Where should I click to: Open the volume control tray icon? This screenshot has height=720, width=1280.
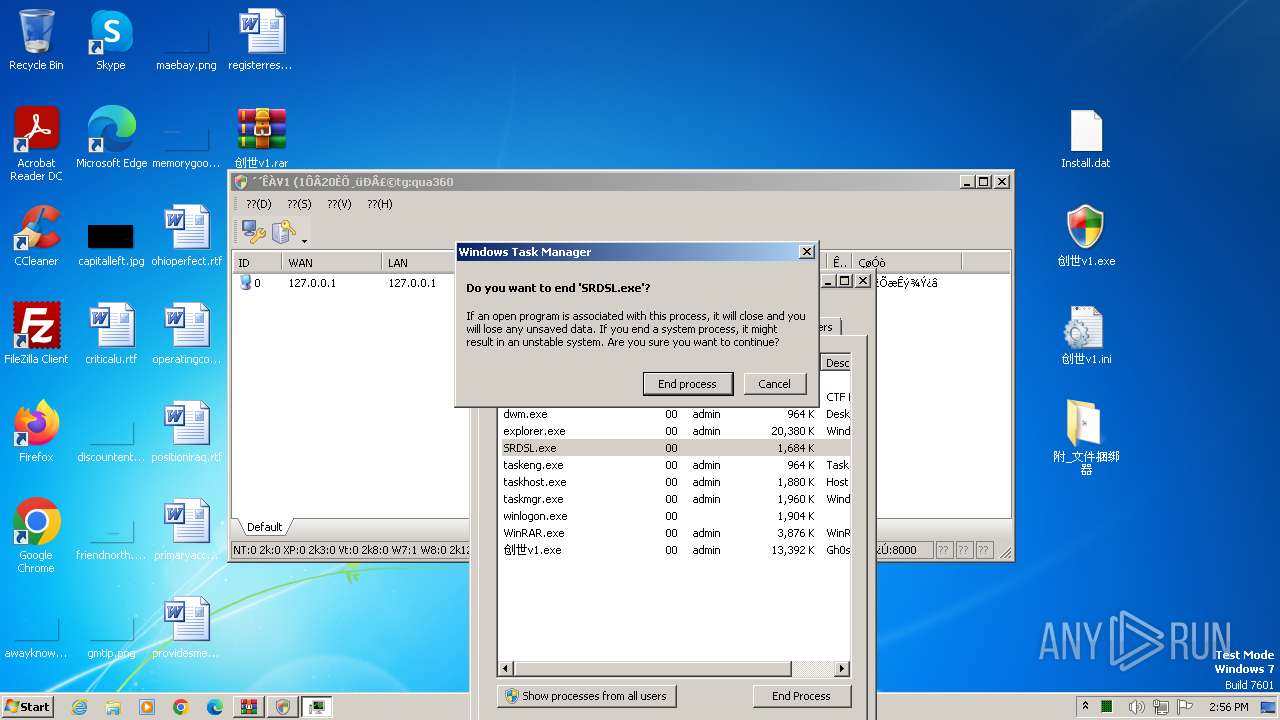pos(1136,707)
